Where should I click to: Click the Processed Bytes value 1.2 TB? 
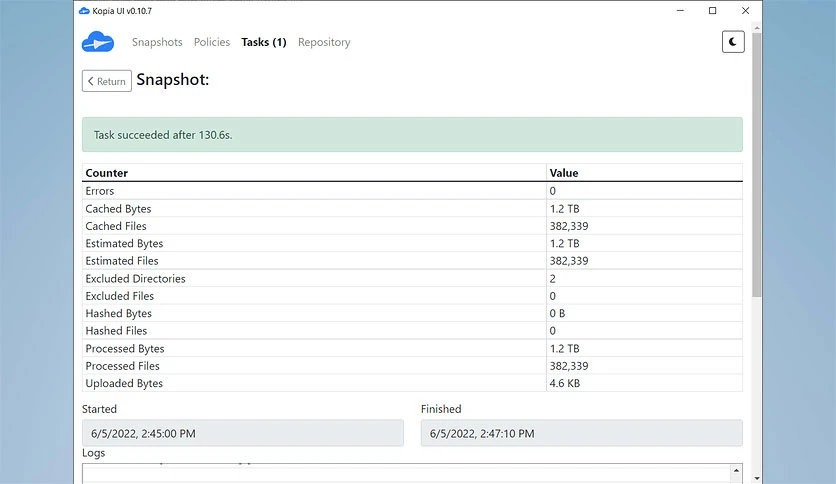click(x=564, y=348)
